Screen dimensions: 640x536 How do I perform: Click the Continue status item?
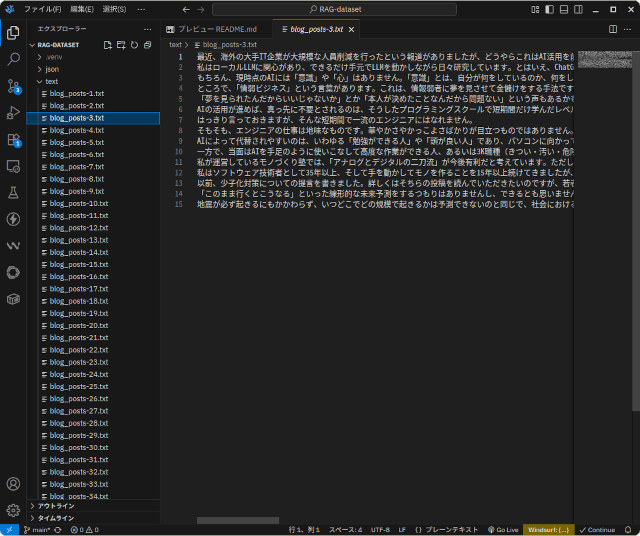click(597, 530)
